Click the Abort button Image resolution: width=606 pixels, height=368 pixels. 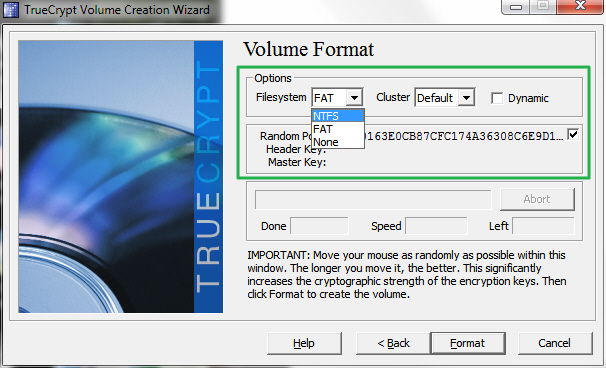point(537,199)
